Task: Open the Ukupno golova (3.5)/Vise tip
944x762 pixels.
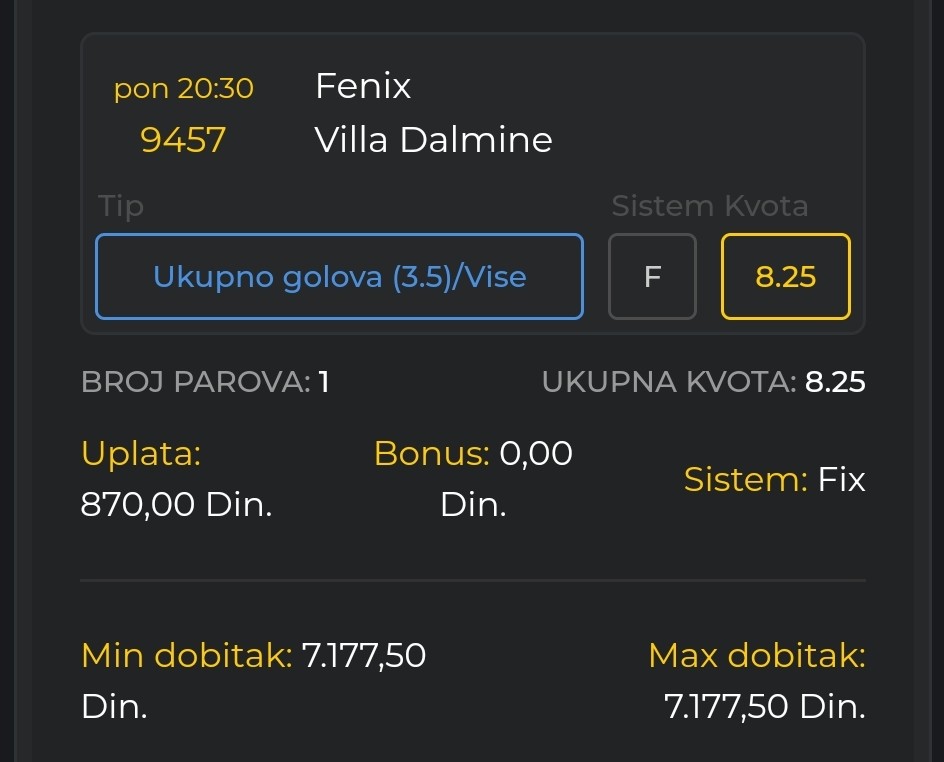Action: click(x=340, y=276)
